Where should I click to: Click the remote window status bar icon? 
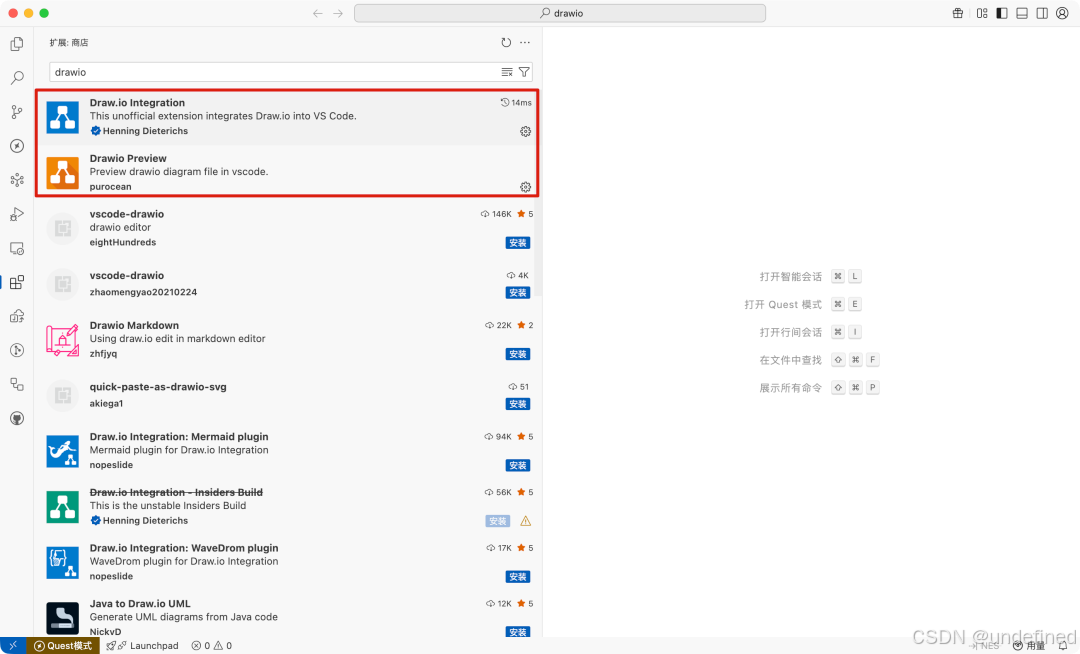pos(13,646)
